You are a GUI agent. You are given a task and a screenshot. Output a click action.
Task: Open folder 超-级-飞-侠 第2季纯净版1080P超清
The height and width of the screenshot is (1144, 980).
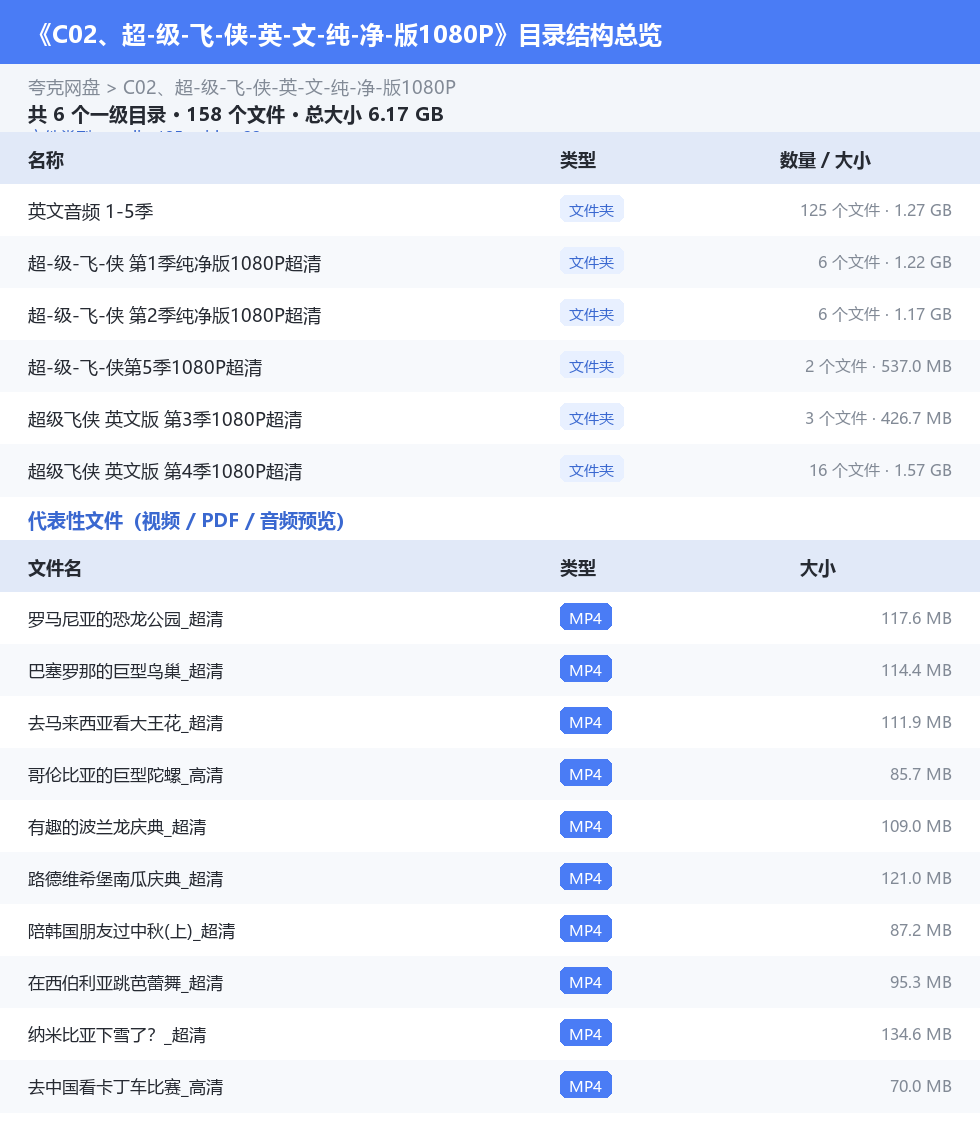click(490, 314)
